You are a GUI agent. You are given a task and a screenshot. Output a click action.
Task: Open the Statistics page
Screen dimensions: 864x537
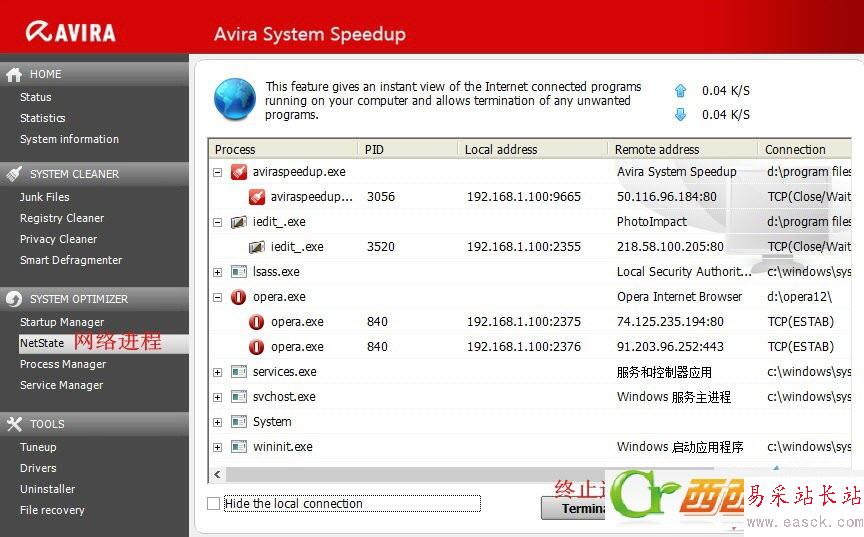click(x=42, y=118)
